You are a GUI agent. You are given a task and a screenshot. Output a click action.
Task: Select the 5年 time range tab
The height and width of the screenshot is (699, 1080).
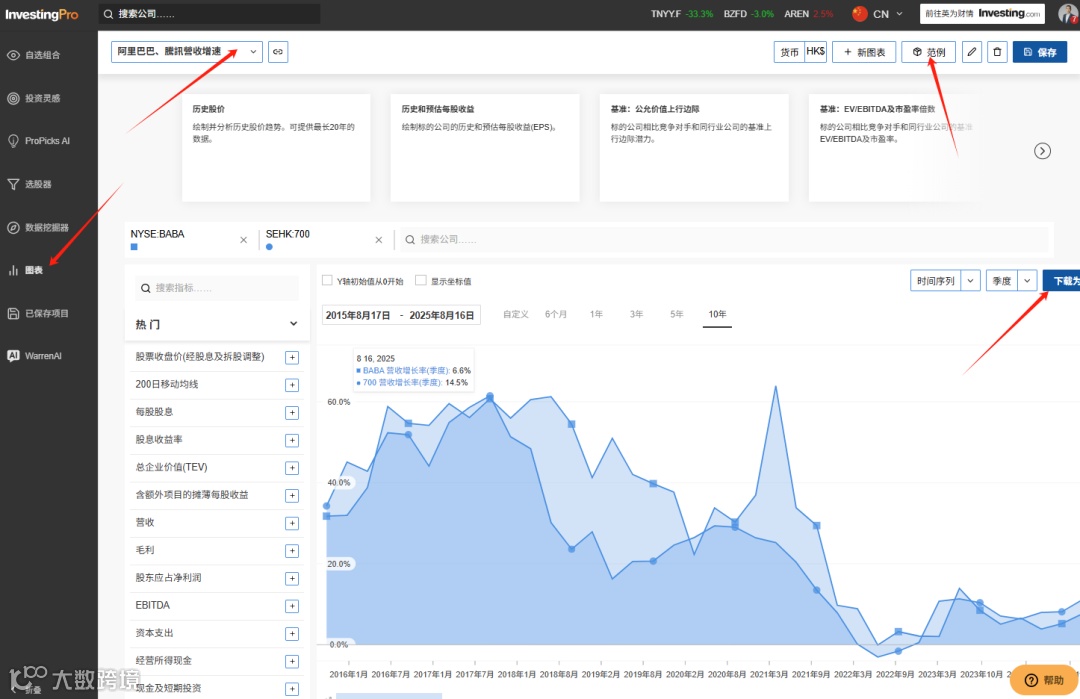[676, 314]
